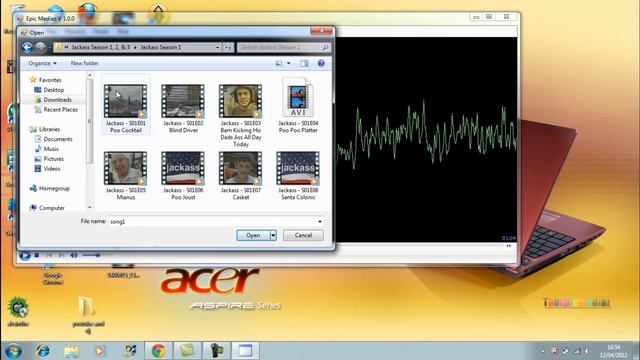Toggle the preview pane in Open dialog
640x360 pixels.
coord(304,63)
